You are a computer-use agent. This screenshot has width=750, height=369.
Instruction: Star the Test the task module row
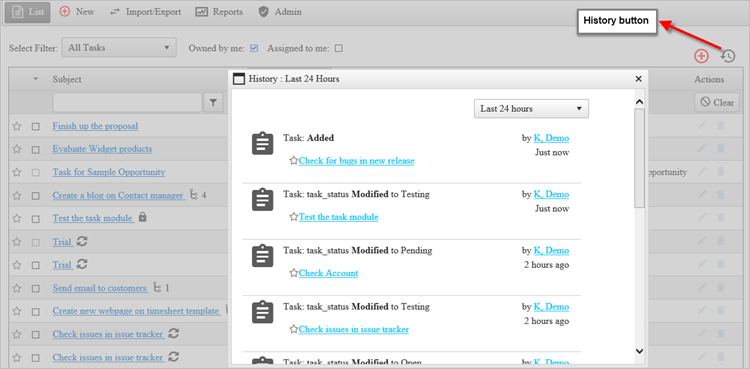point(17,218)
